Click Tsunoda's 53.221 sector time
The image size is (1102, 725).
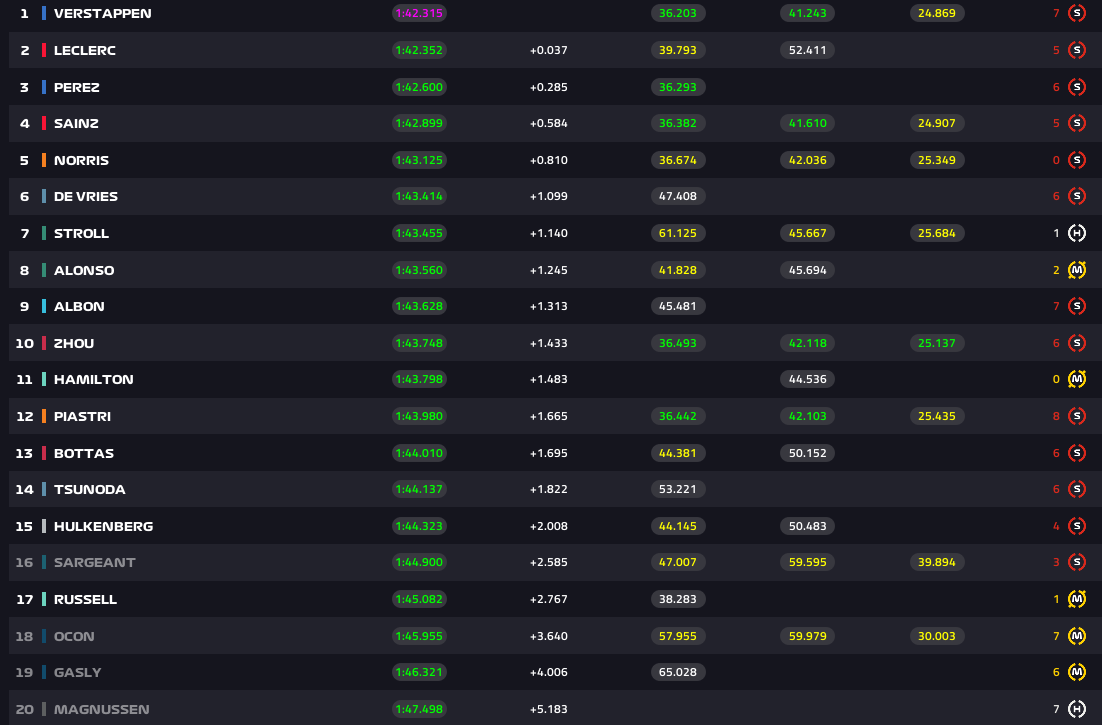click(679, 489)
